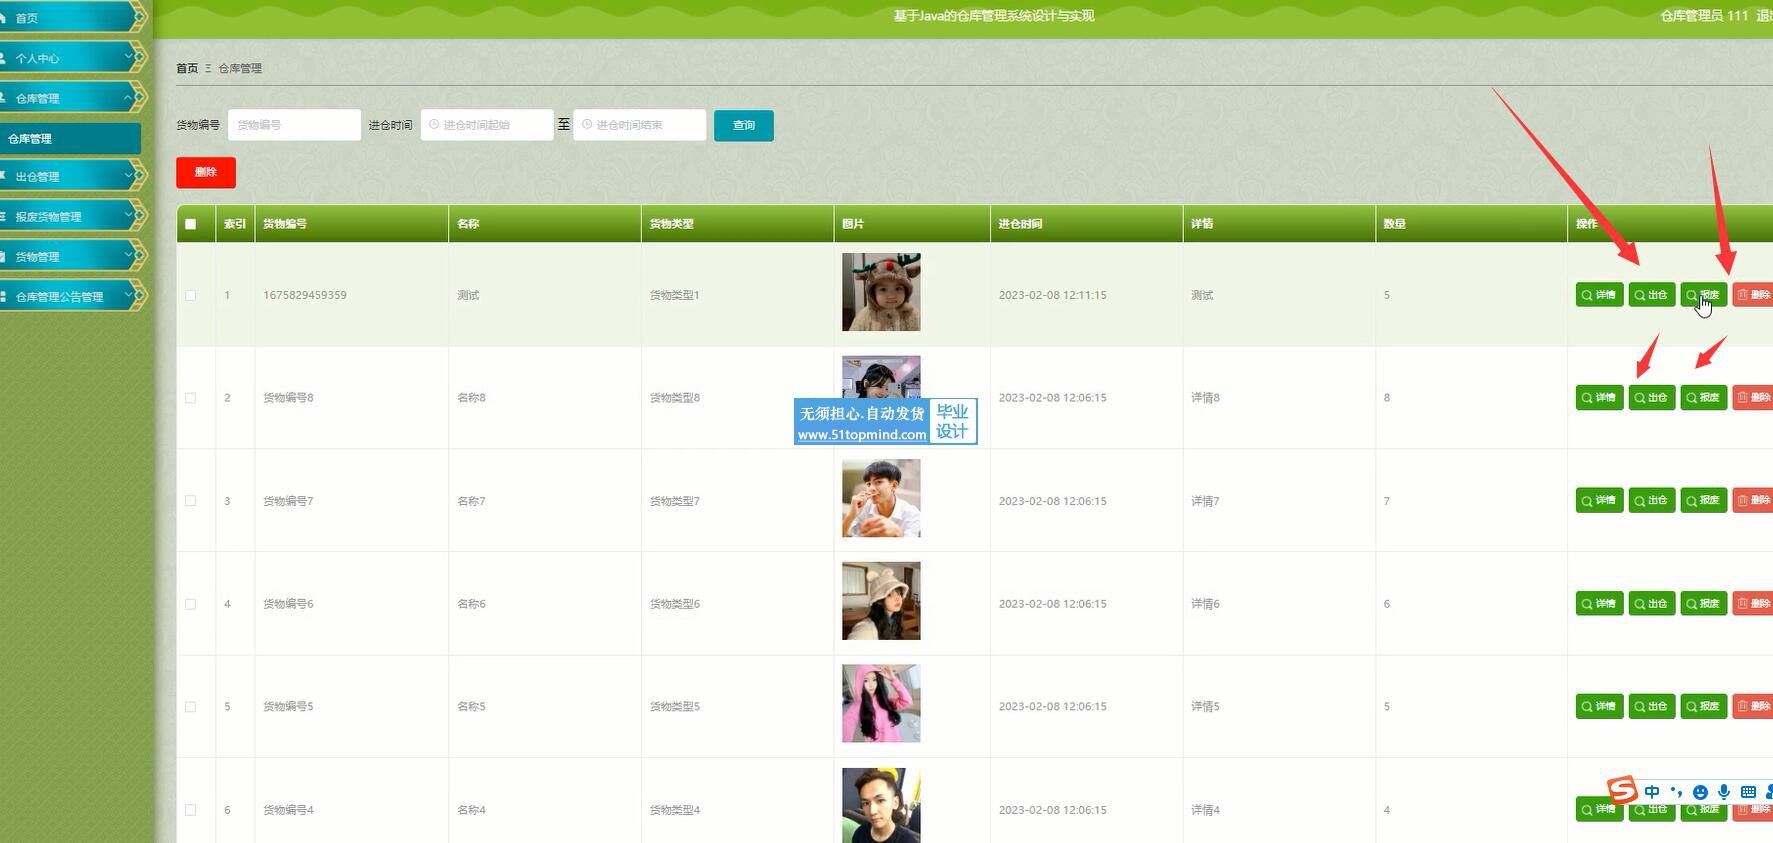The height and width of the screenshot is (843, 1773).
Task: Click the punctuation toggle in input bar
Action: click(1676, 791)
